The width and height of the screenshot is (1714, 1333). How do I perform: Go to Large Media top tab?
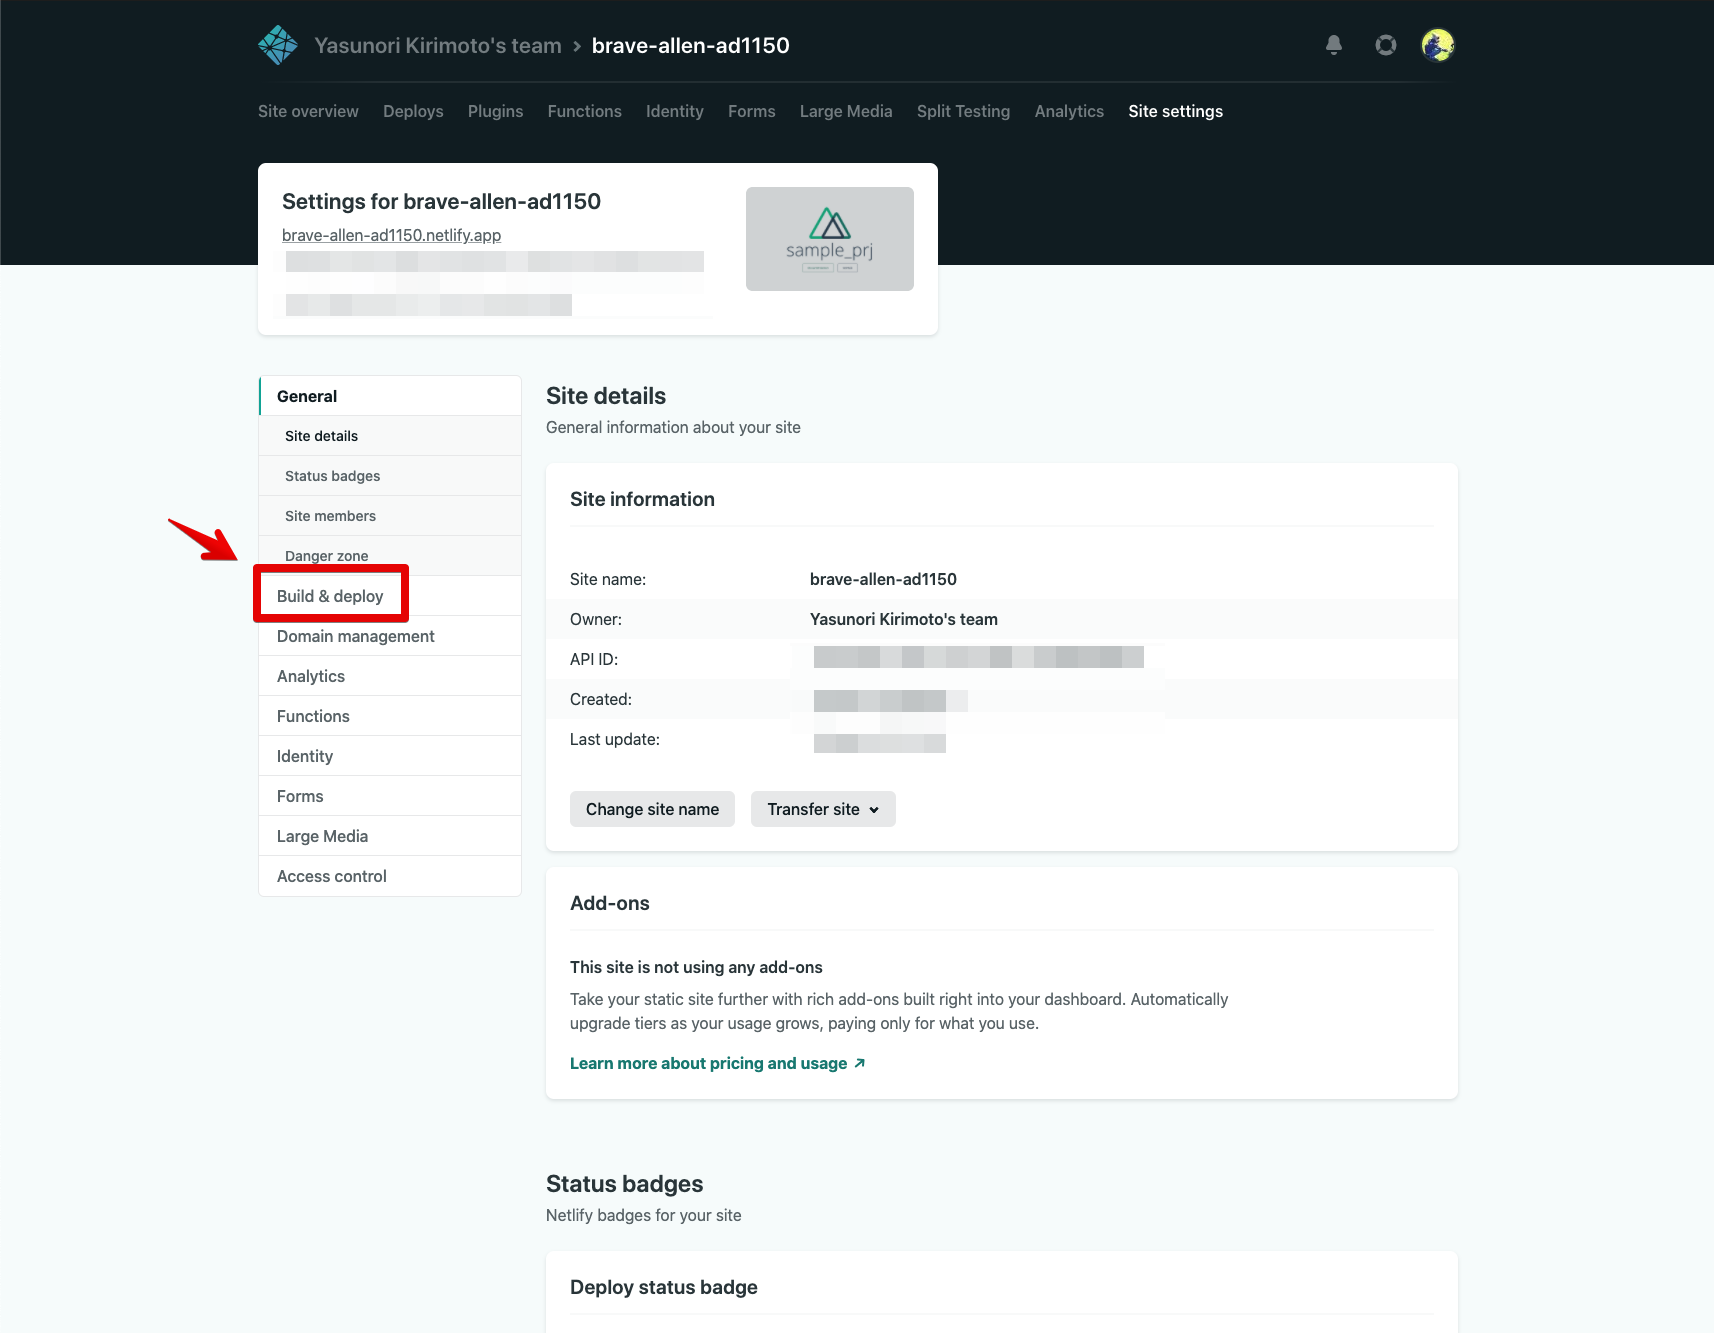pyautogui.click(x=846, y=111)
